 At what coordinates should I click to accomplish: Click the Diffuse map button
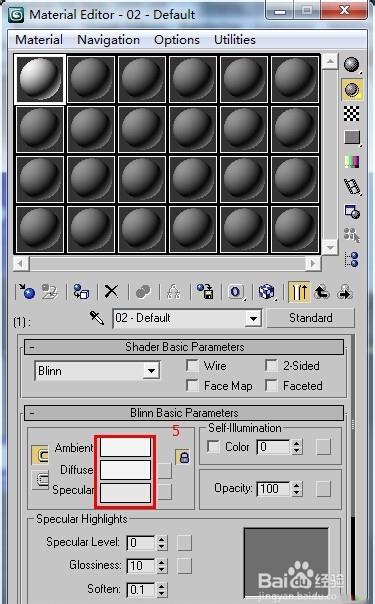pyautogui.click(x=164, y=470)
